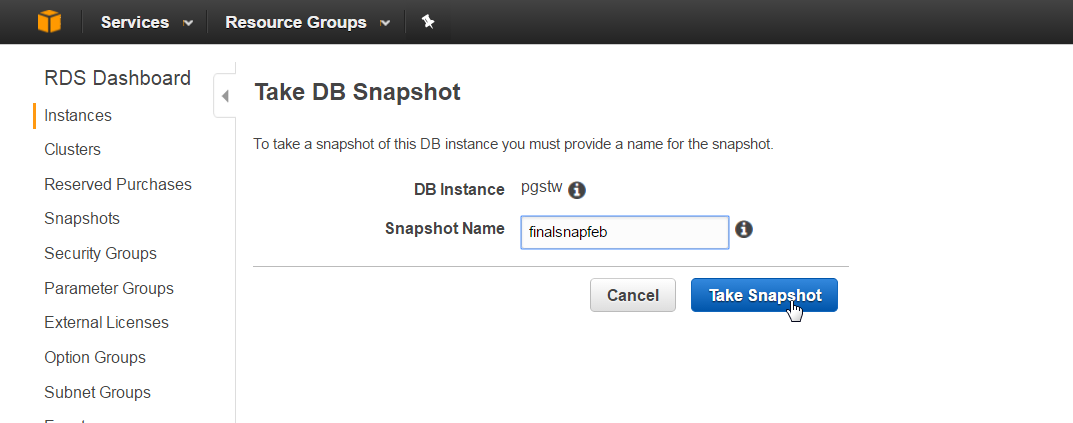
Task: Expand the Services dropdown arrow
Action: [x=188, y=23]
